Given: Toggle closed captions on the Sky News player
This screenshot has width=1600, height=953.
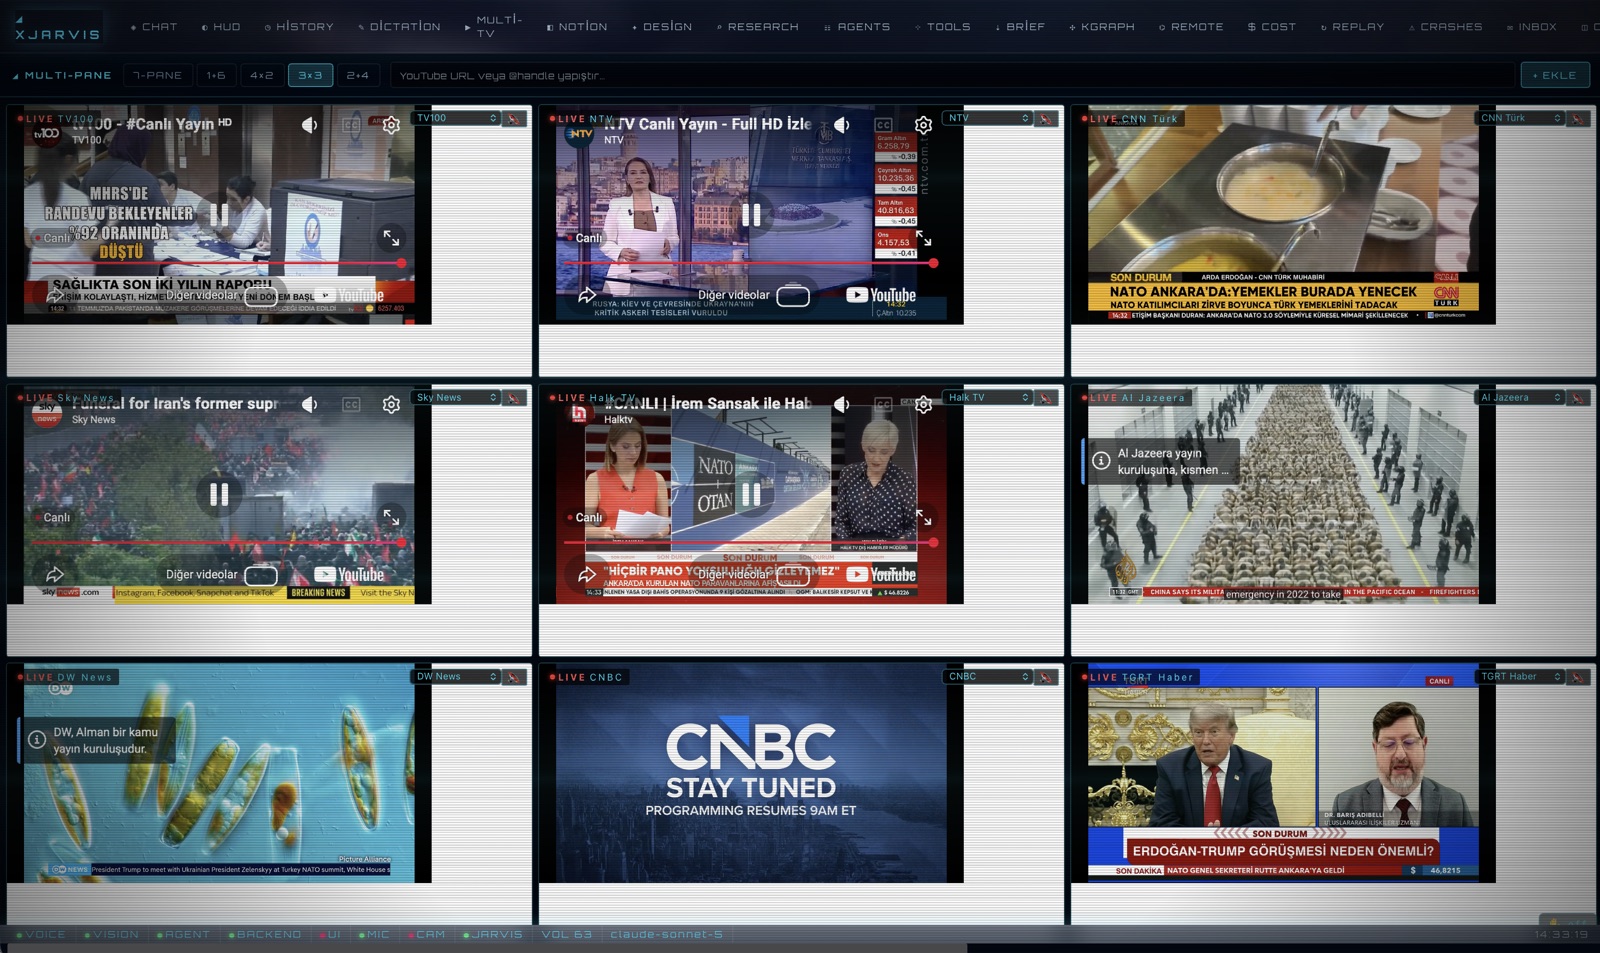Looking at the screenshot, I should [x=351, y=404].
